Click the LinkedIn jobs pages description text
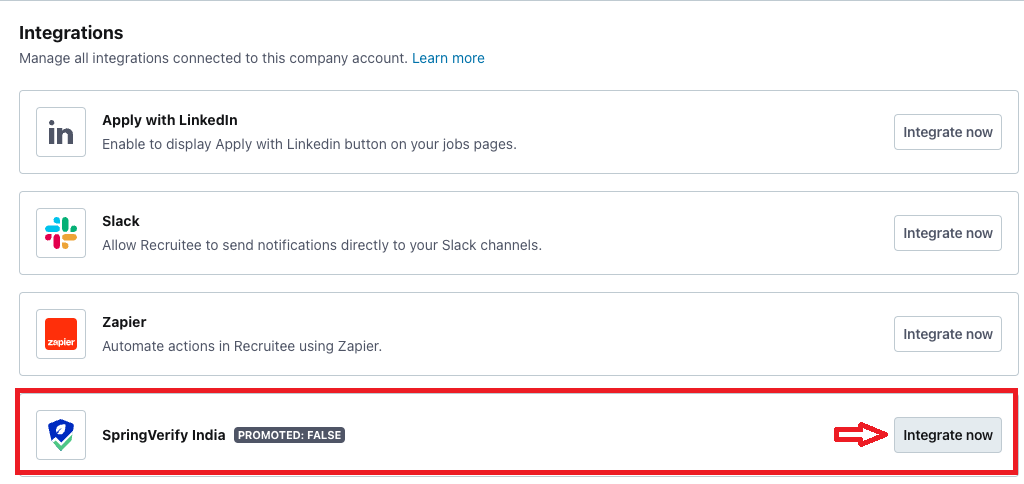 310,144
